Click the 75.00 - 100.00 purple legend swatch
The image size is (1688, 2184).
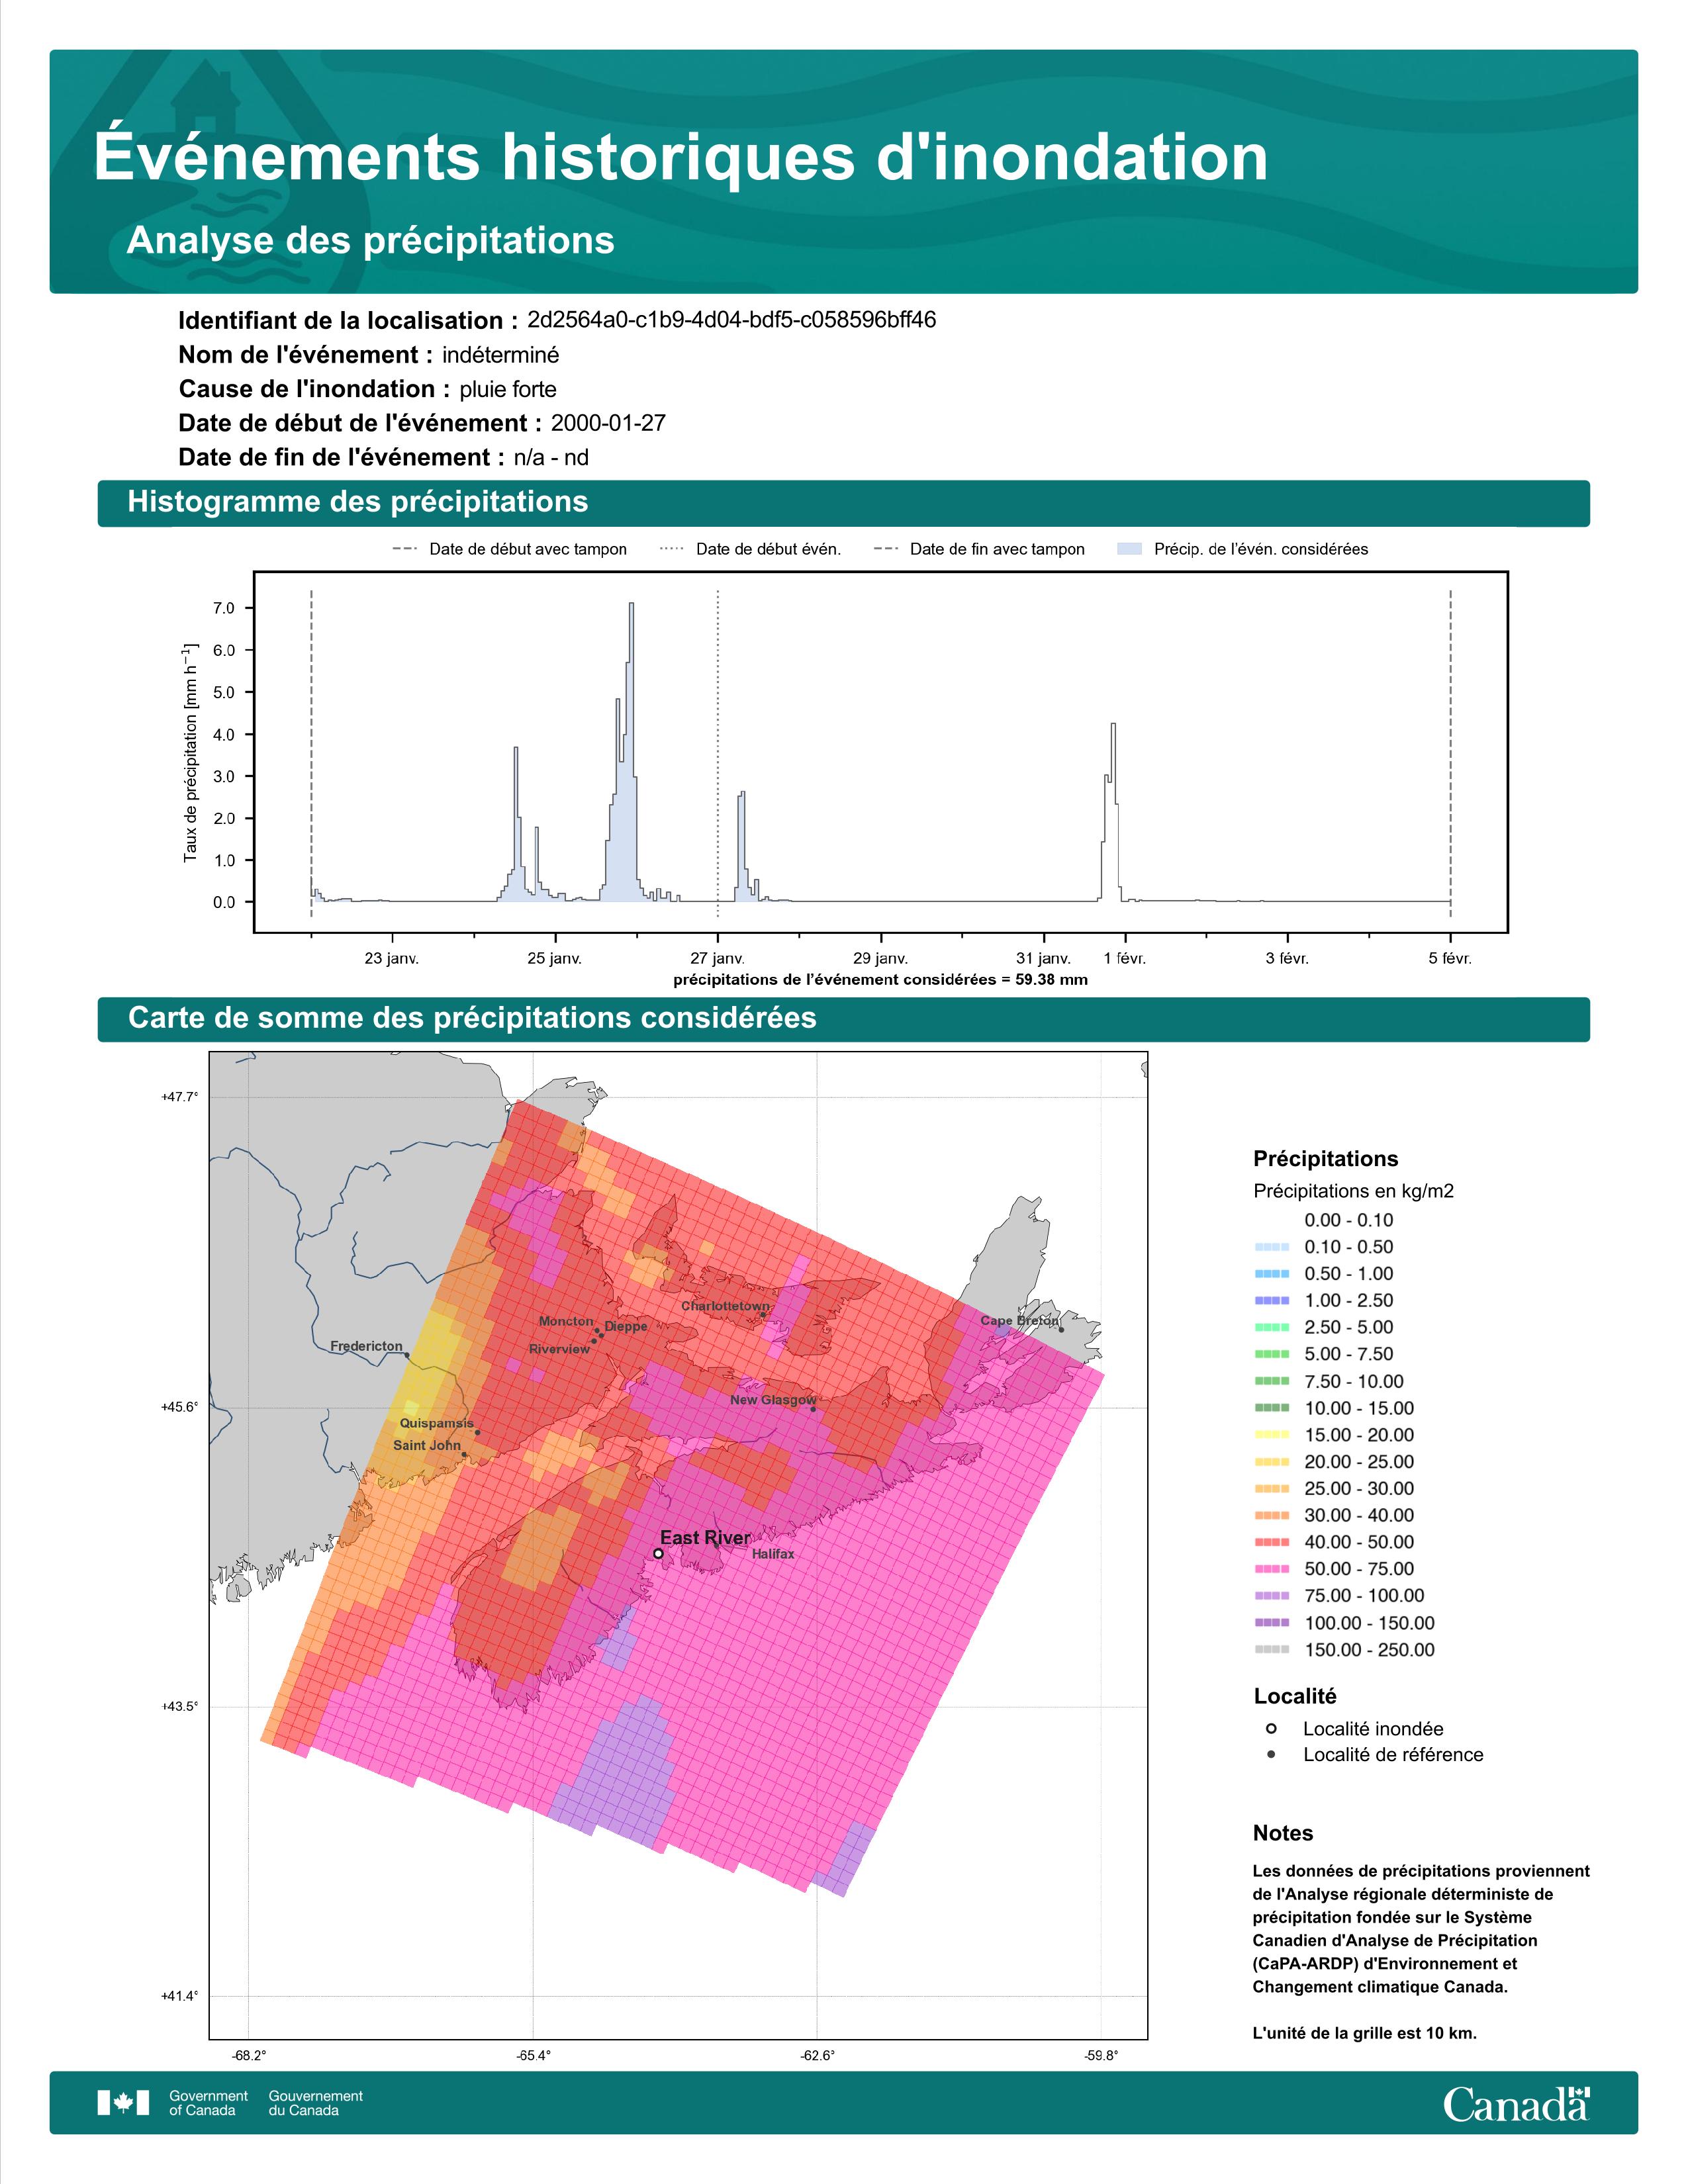coord(1271,1596)
